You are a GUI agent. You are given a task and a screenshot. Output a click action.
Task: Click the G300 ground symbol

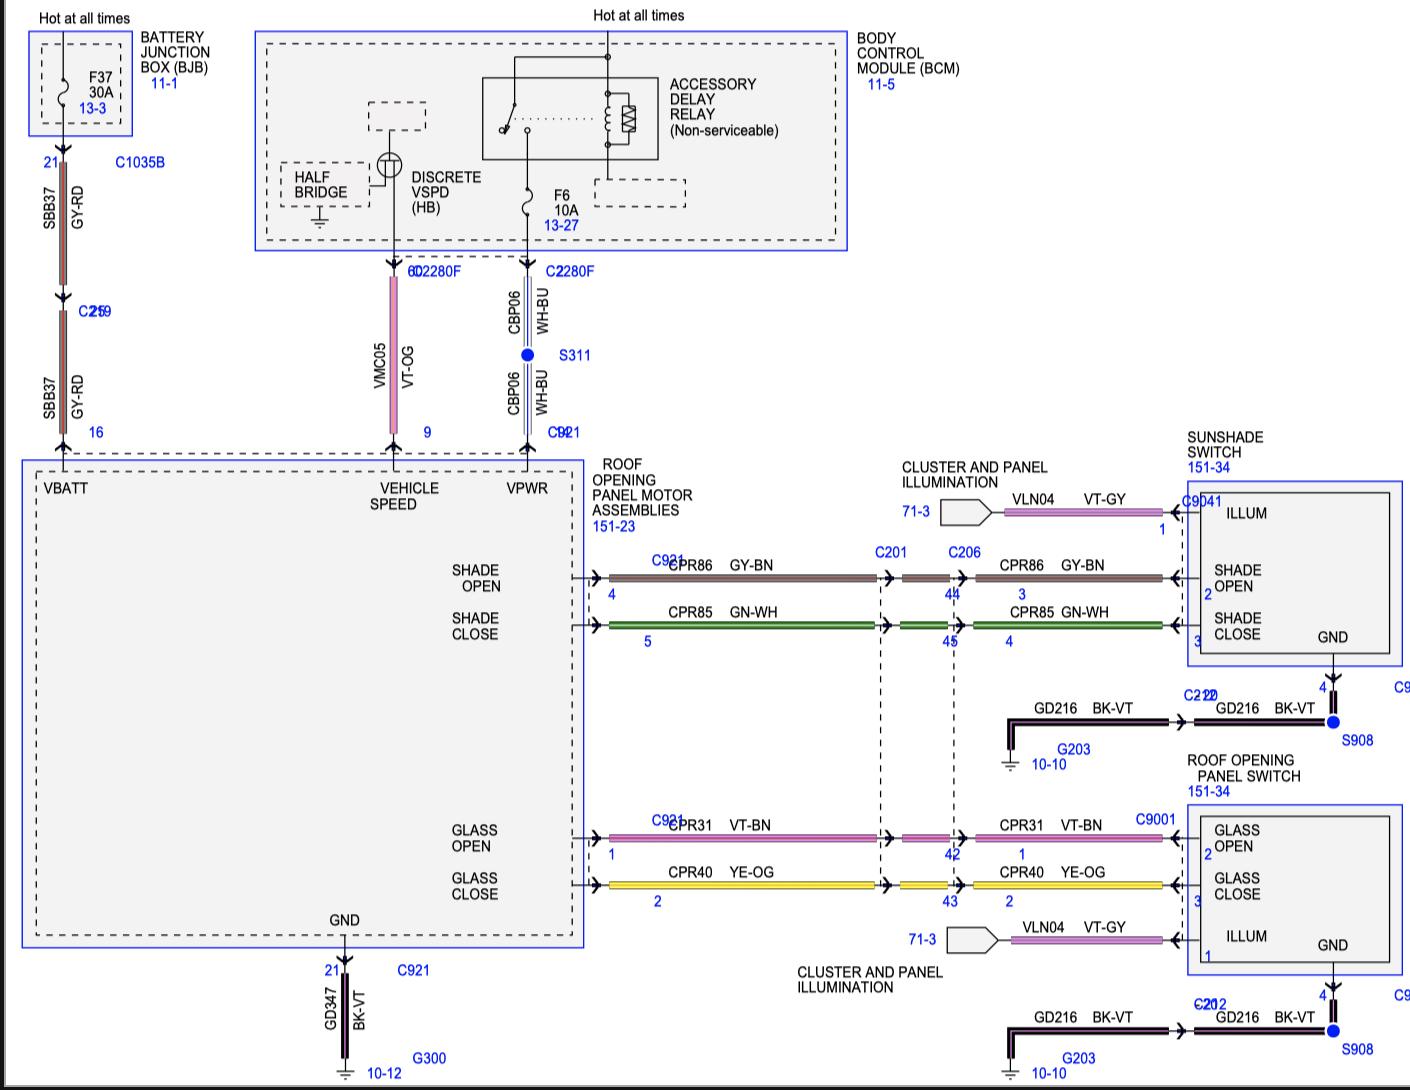[345, 1073]
